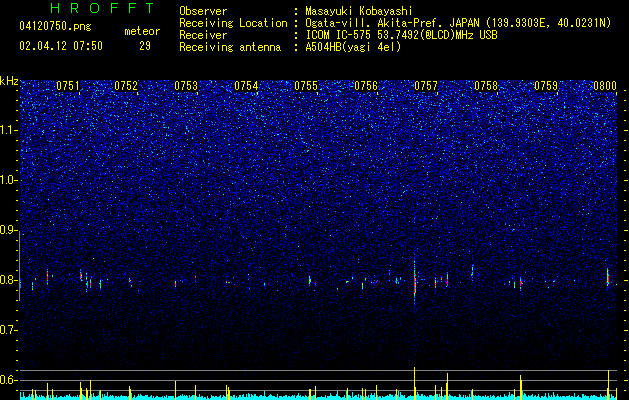Click the date stamp 02.04.12 07:50
This screenshot has width=629, height=400.
pyautogui.click(x=61, y=46)
